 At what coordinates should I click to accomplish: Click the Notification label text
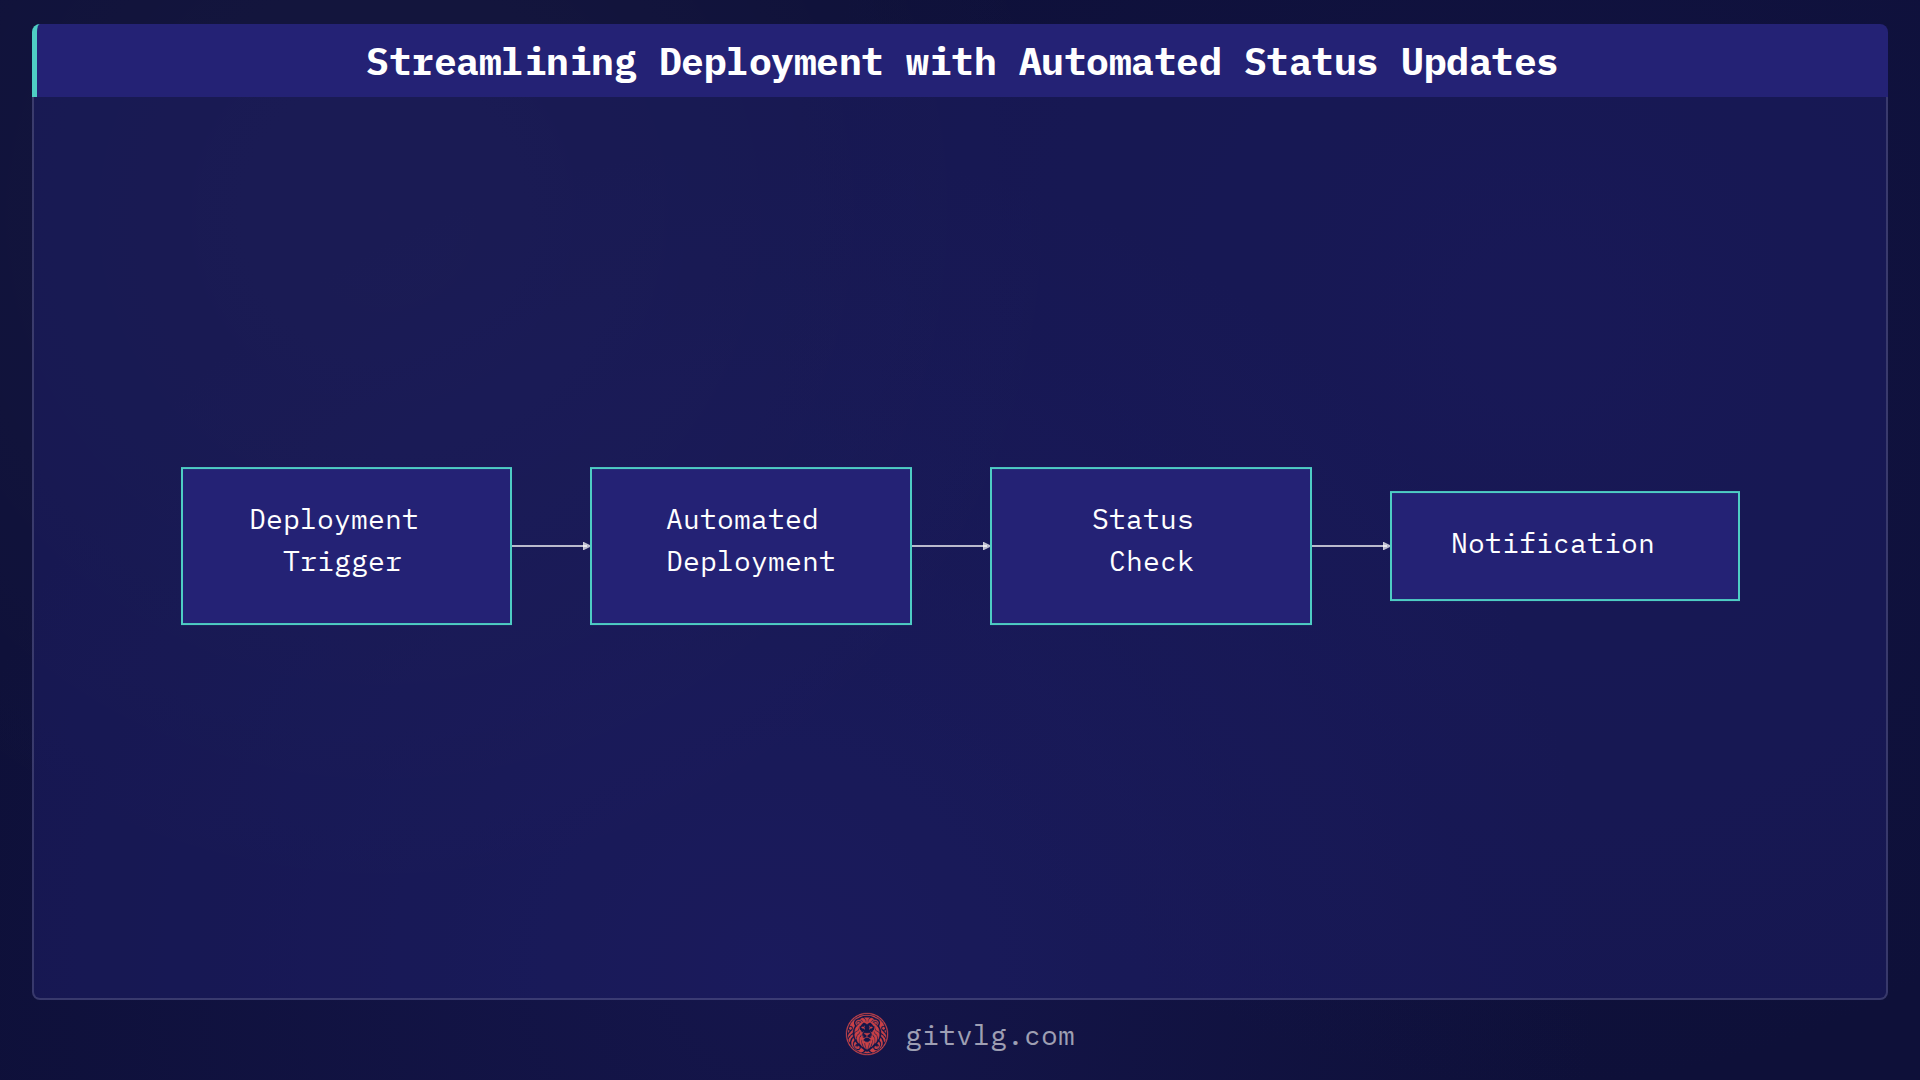click(1552, 543)
